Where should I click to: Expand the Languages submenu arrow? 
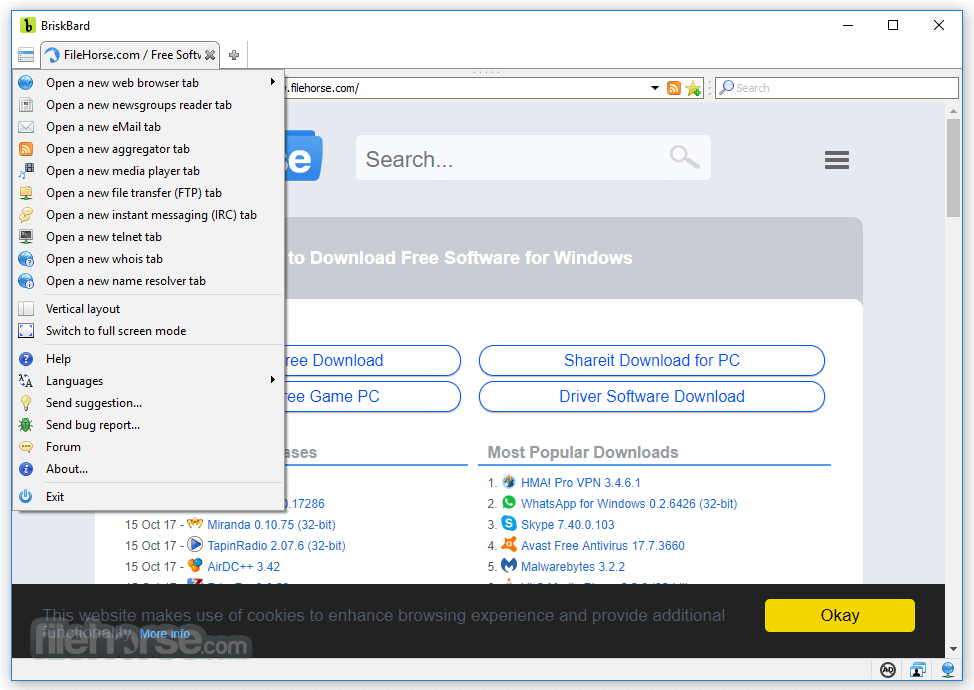(x=273, y=379)
